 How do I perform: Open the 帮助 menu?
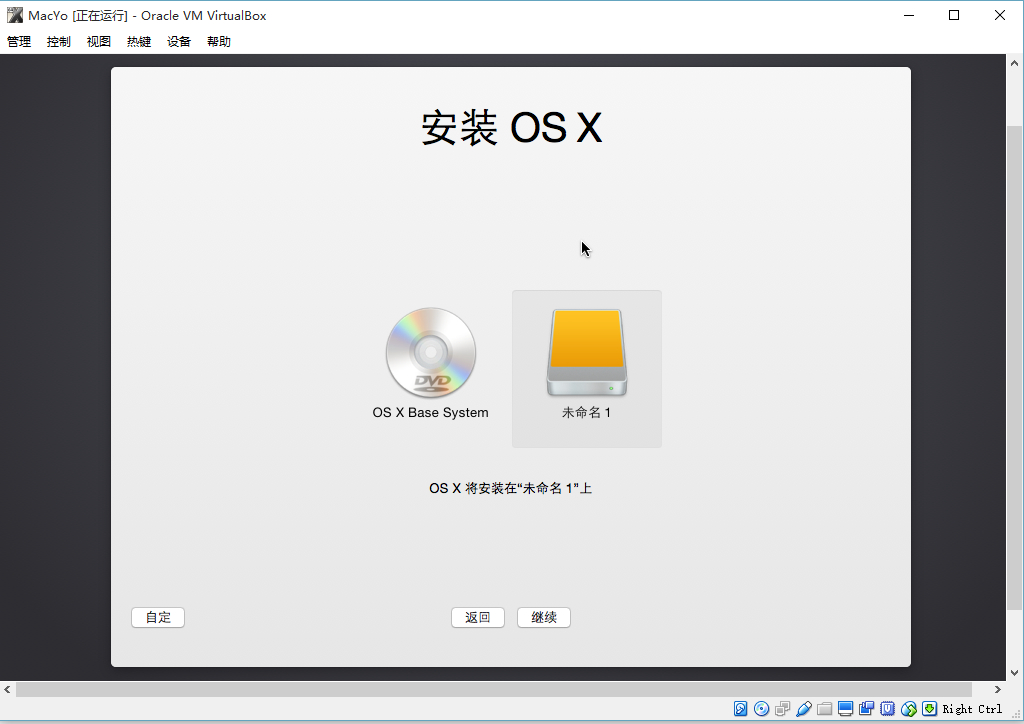pos(219,41)
